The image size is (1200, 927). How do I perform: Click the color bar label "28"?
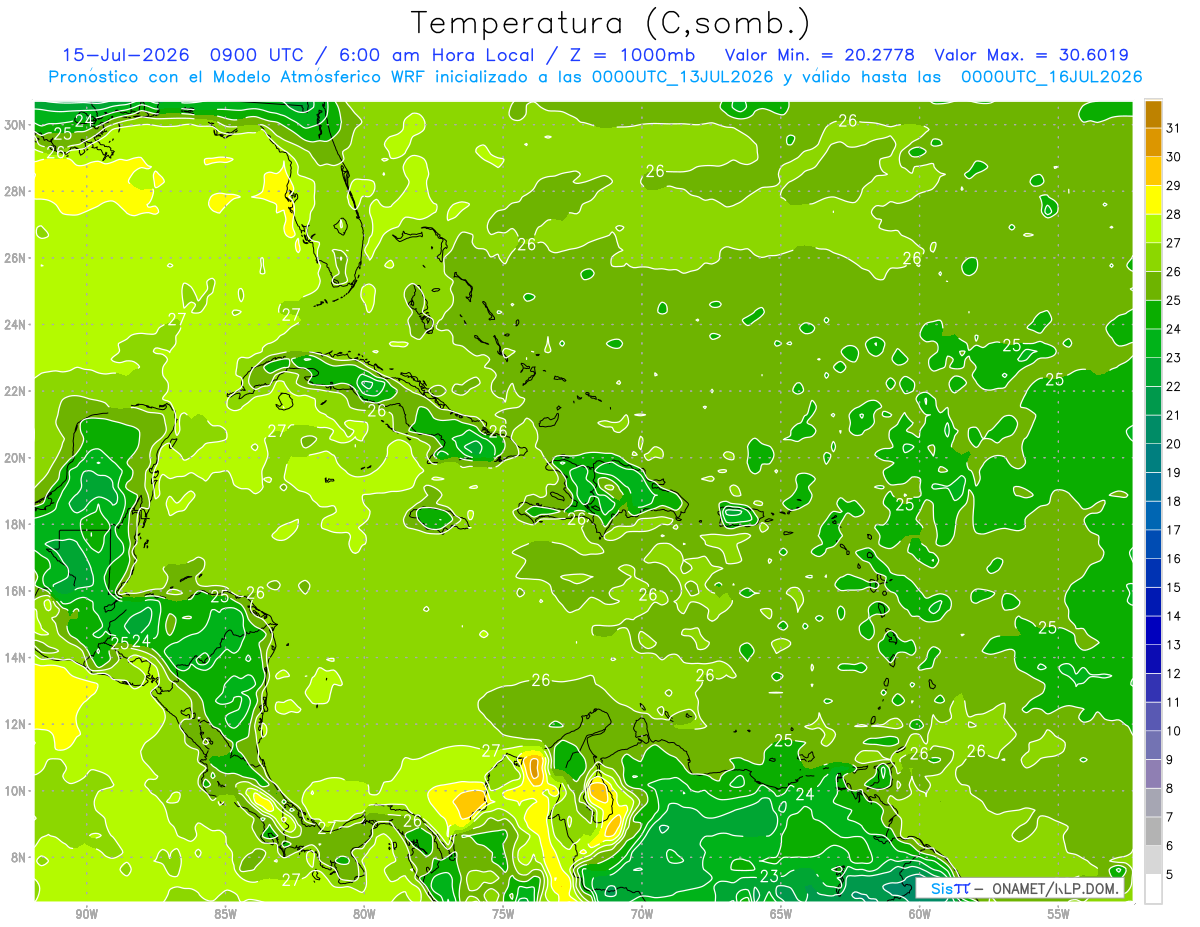[1174, 214]
